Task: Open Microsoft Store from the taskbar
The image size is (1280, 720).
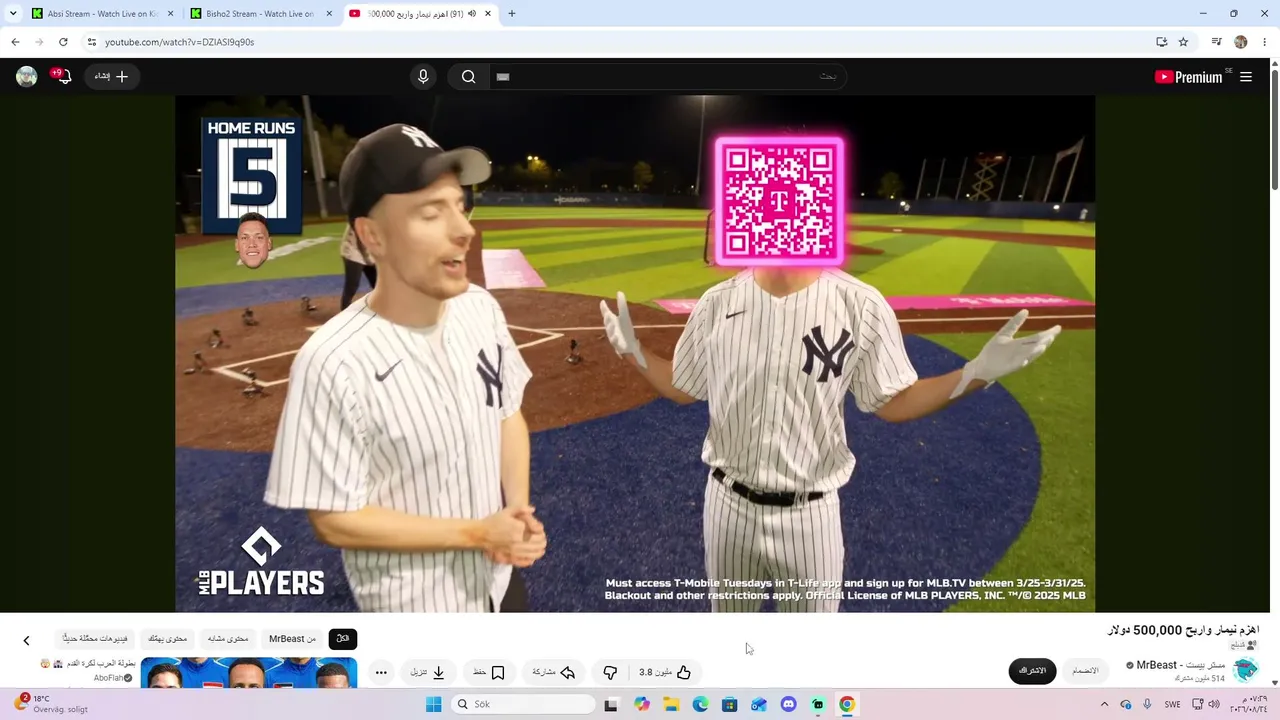Action: coord(729,704)
